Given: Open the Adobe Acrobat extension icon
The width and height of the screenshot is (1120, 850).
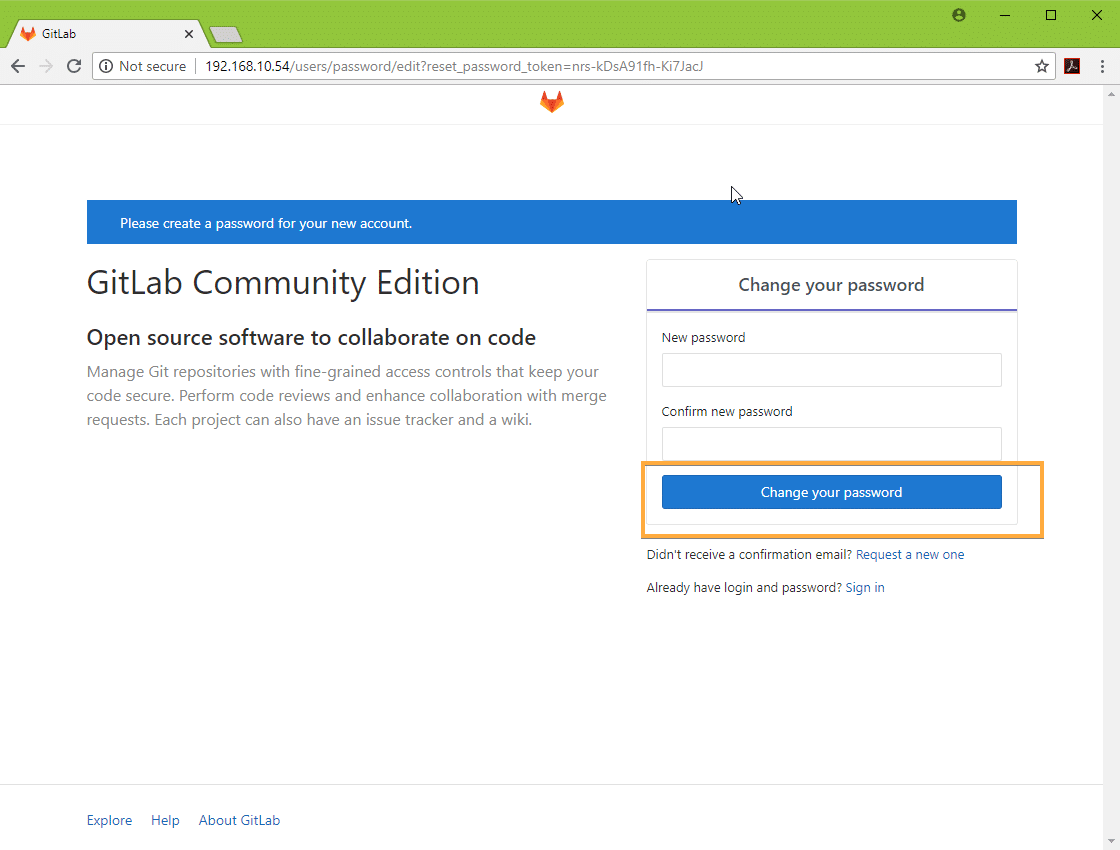Looking at the screenshot, I should (x=1072, y=66).
